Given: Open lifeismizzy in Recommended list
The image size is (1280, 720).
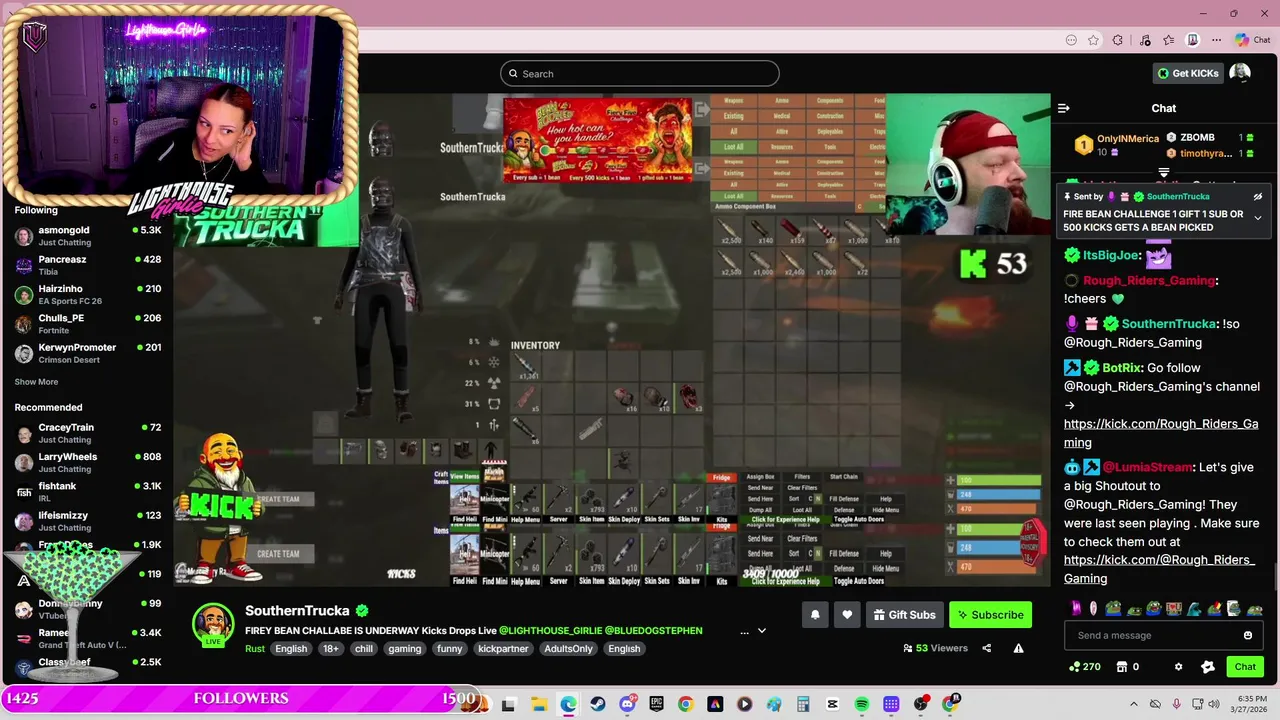Looking at the screenshot, I should pos(88,521).
